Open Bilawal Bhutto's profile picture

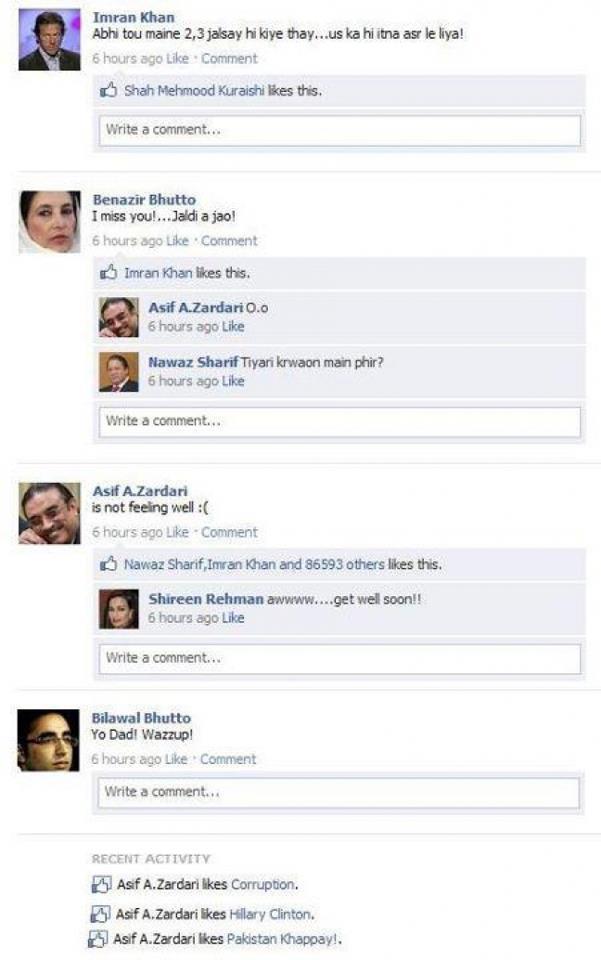point(48,740)
